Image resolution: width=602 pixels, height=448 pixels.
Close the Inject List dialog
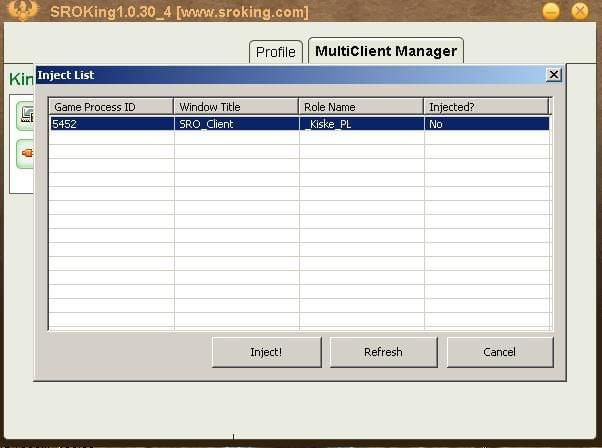click(x=553, y=75)
